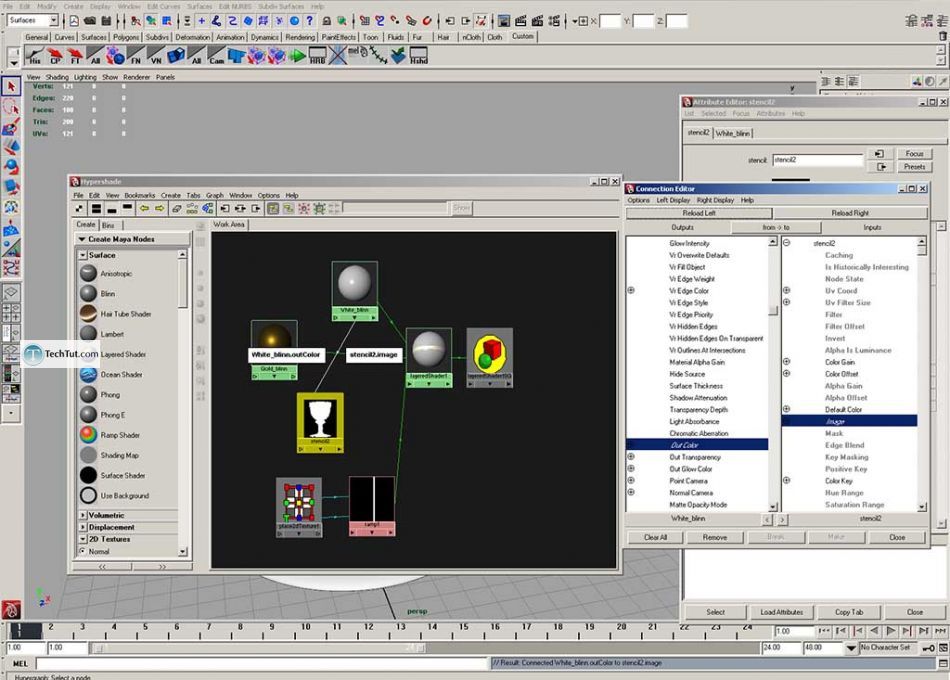Click the Ocean Shader icon
The width and height of the screenshot is (950, 680).
(88, 375)
